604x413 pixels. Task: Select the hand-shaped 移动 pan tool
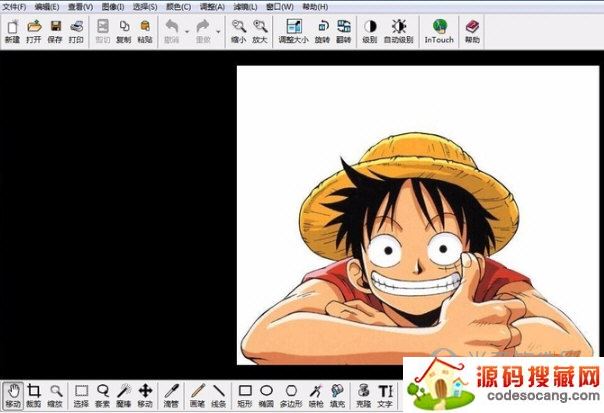pos(13,395)
